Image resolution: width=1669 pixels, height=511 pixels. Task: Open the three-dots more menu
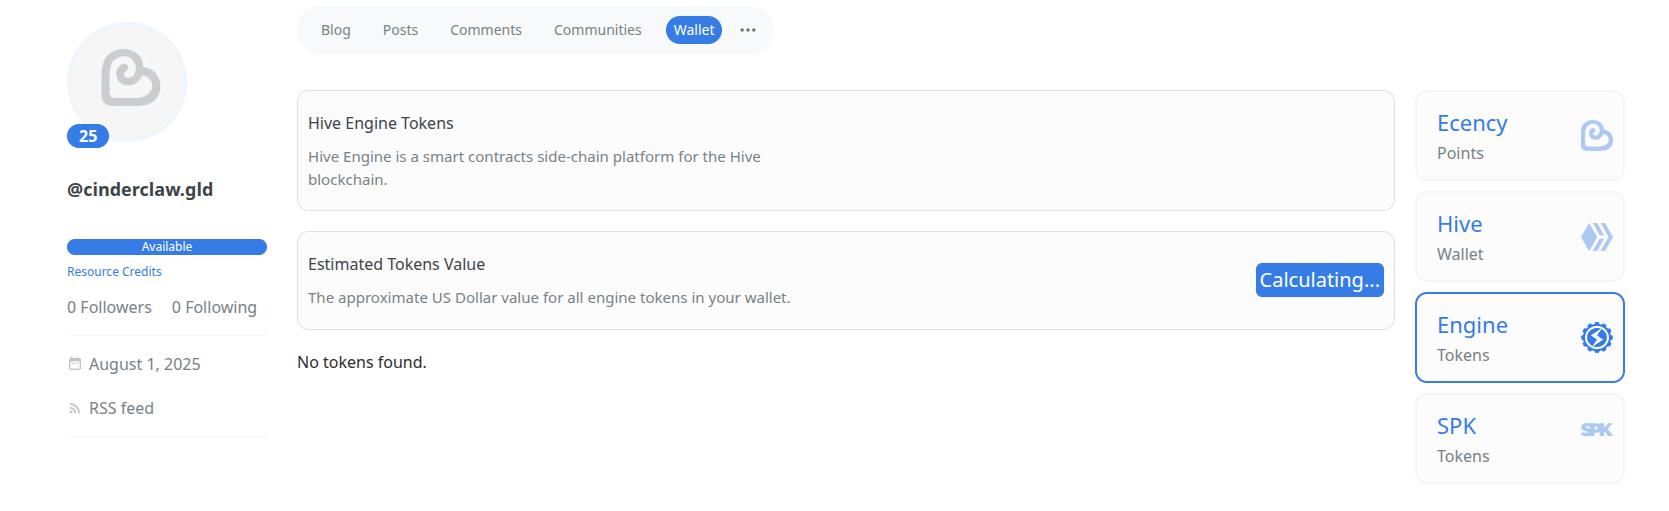[x=748, y=30]
